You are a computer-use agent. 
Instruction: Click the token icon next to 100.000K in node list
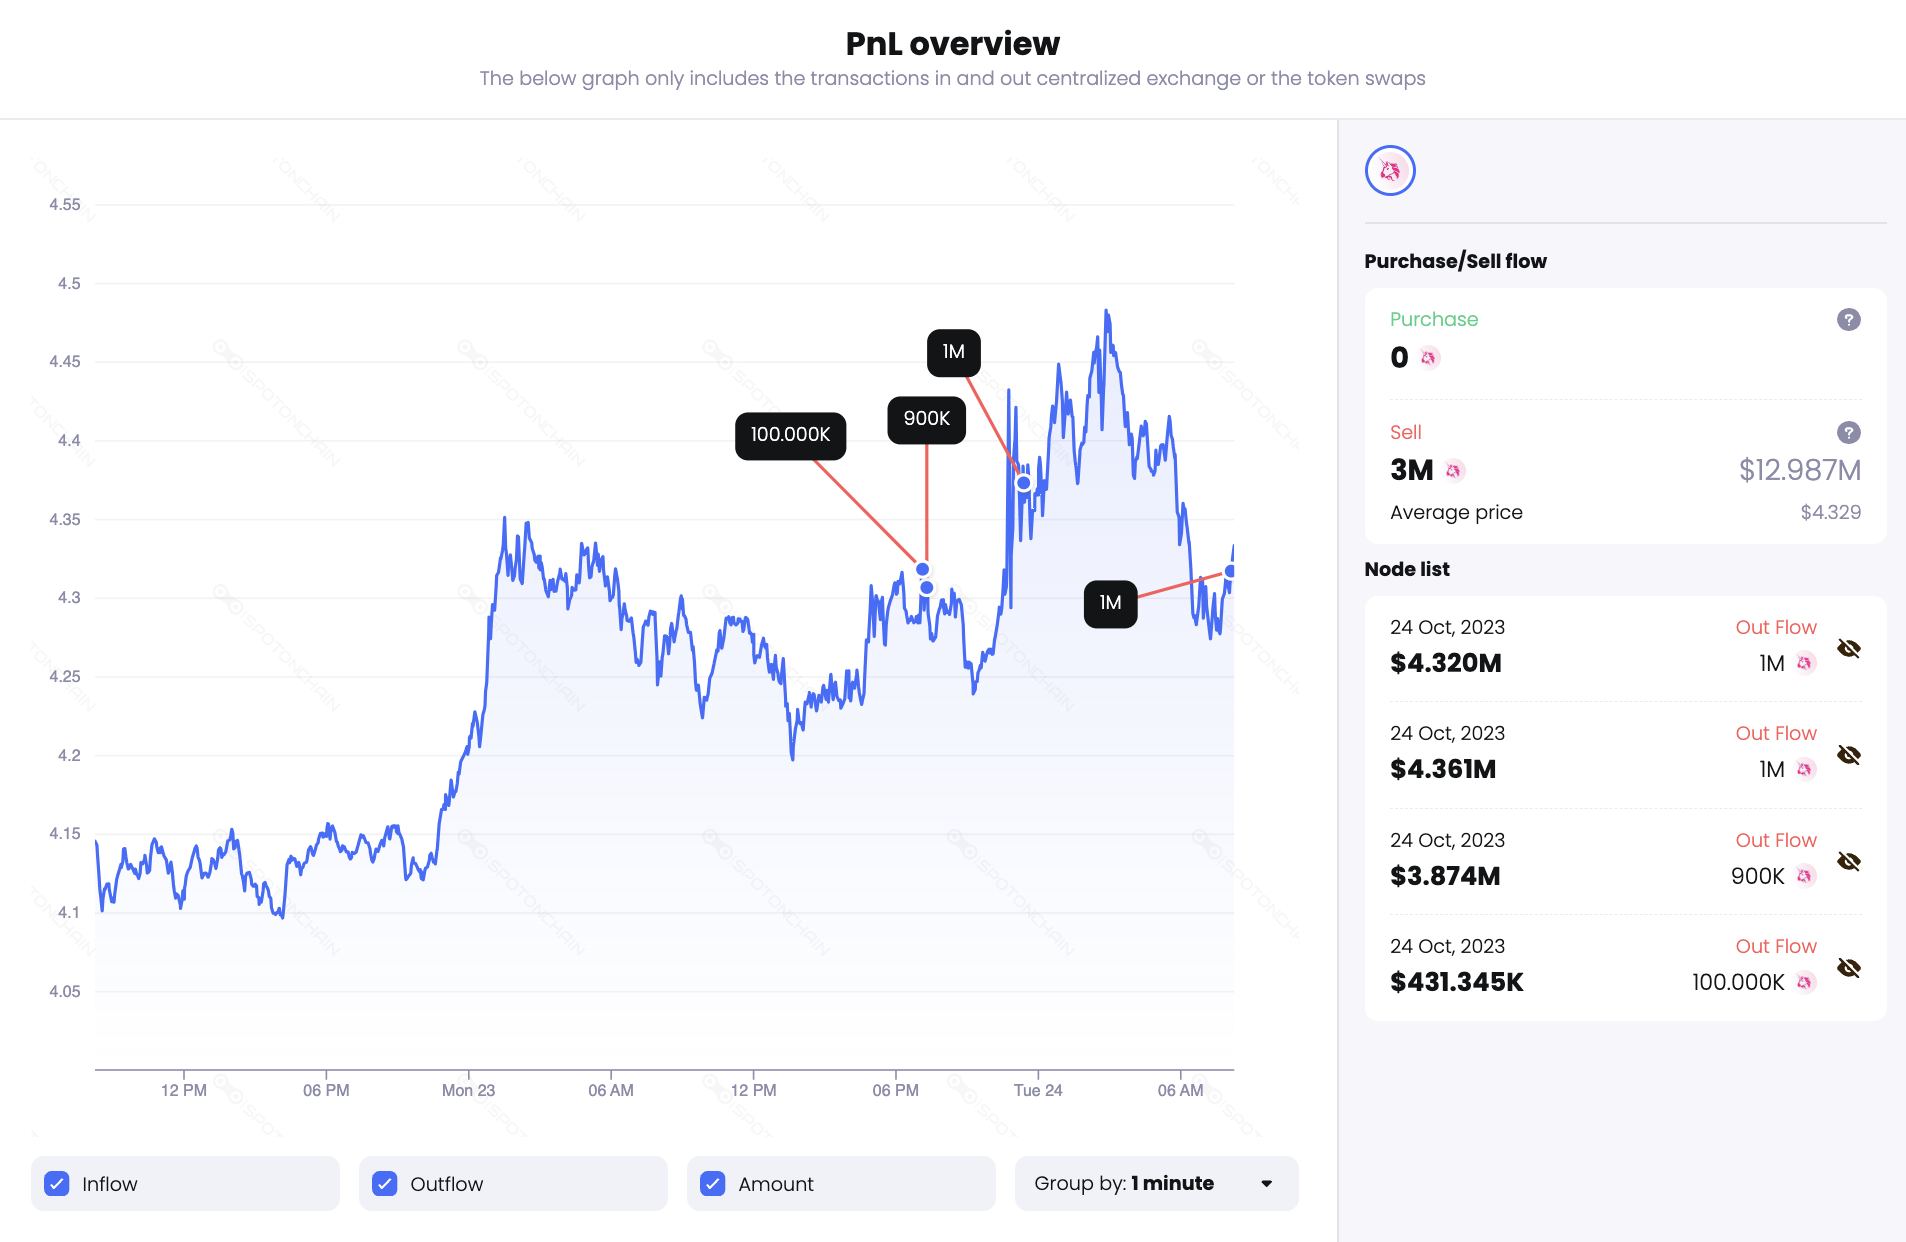1805,982
